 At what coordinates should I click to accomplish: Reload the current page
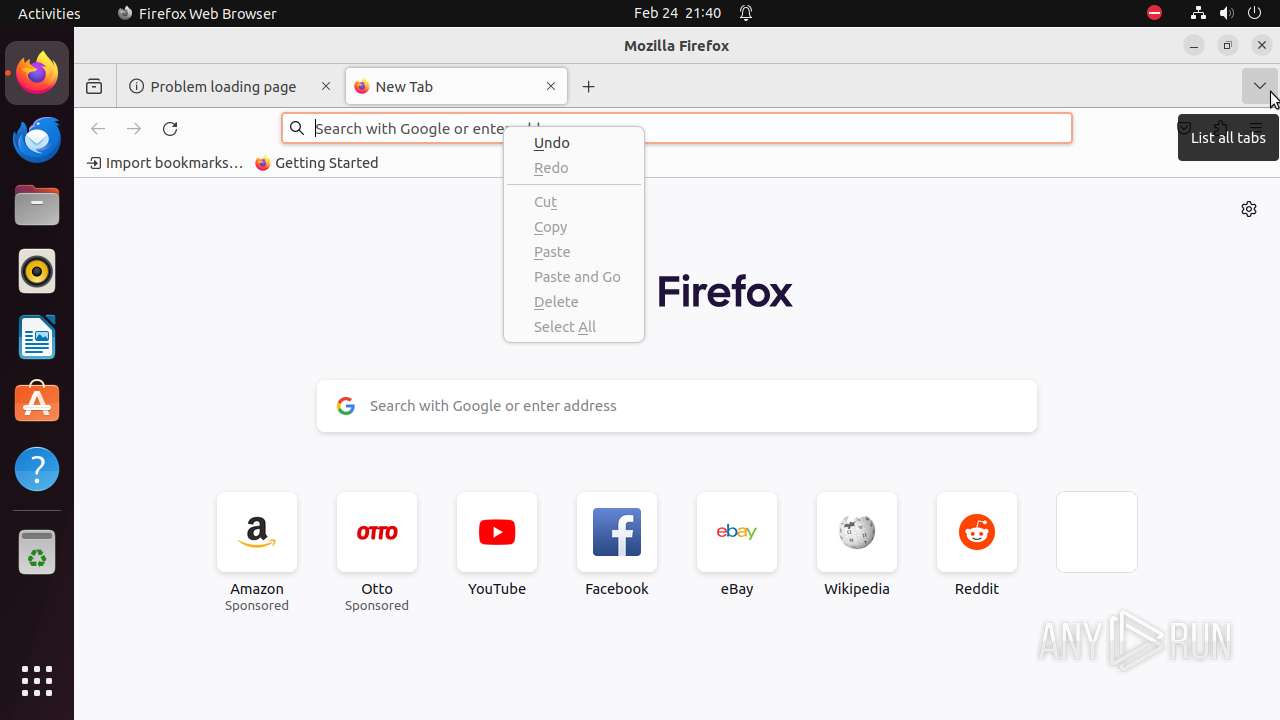click(x=170, y=128)
